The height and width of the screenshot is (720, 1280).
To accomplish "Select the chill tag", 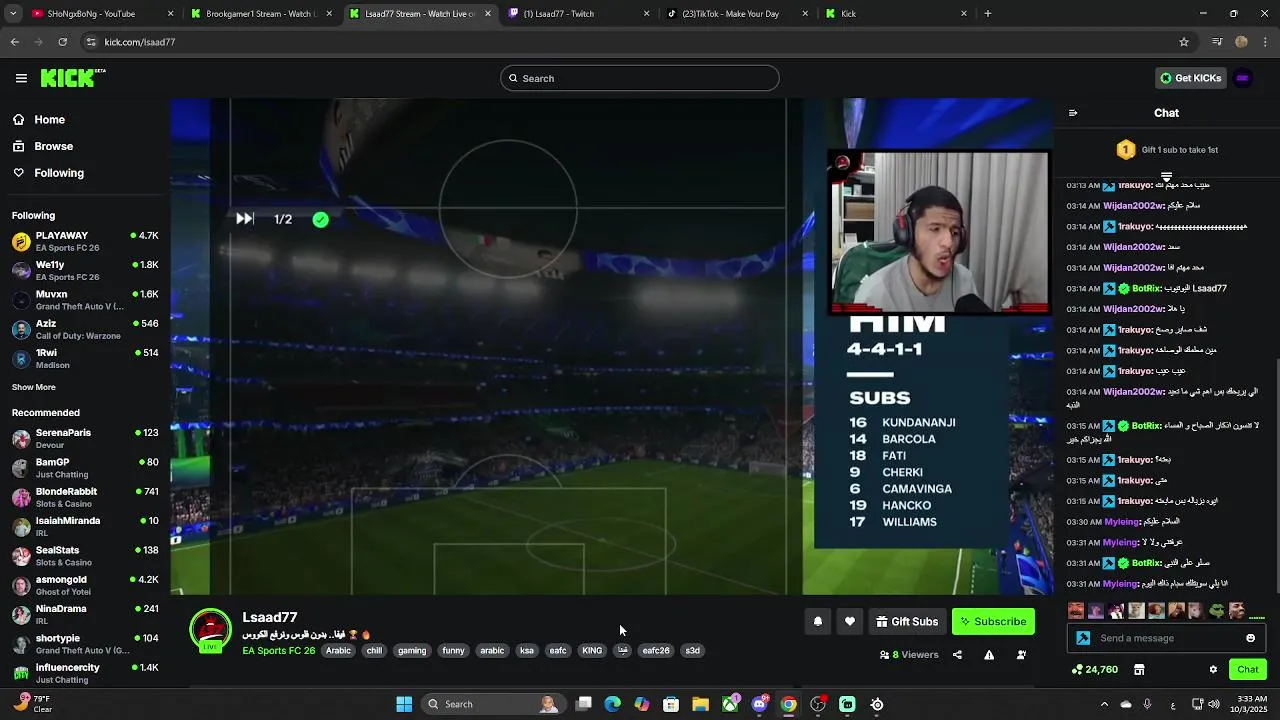I will (x=374, y=651).
